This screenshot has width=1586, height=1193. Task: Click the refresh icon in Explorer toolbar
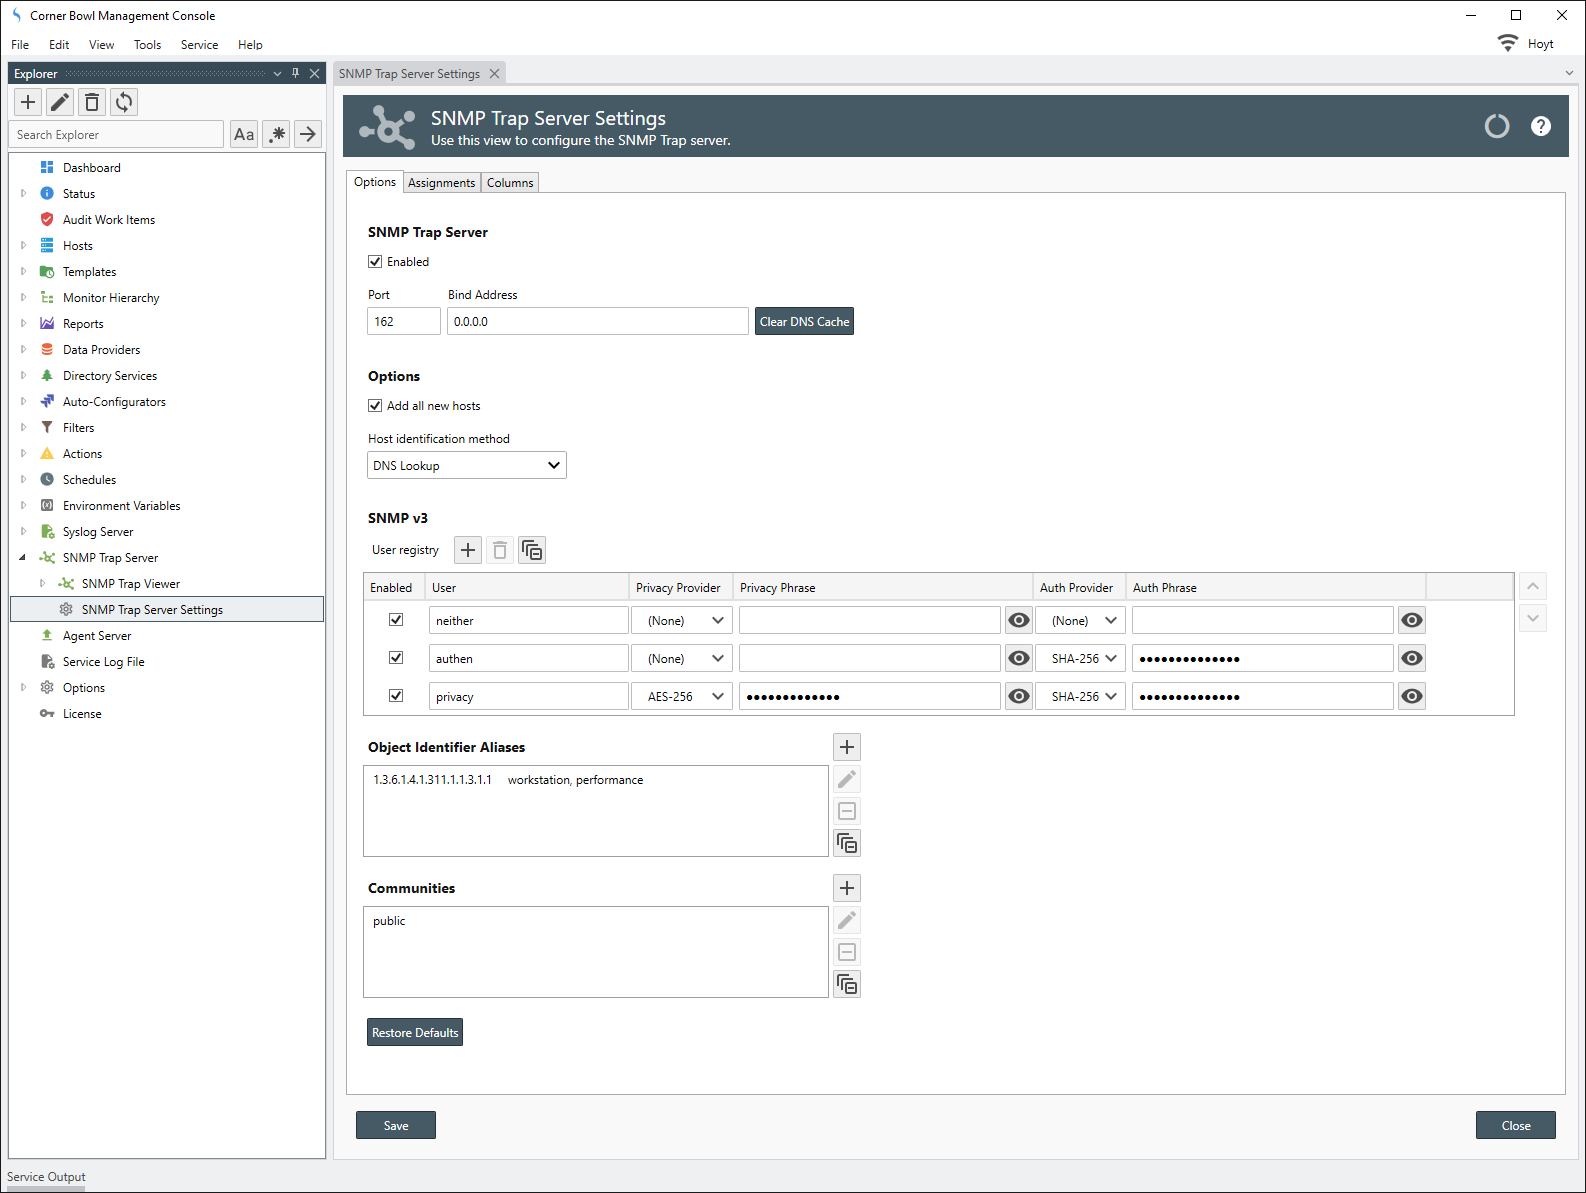click(x=124, y=102)
